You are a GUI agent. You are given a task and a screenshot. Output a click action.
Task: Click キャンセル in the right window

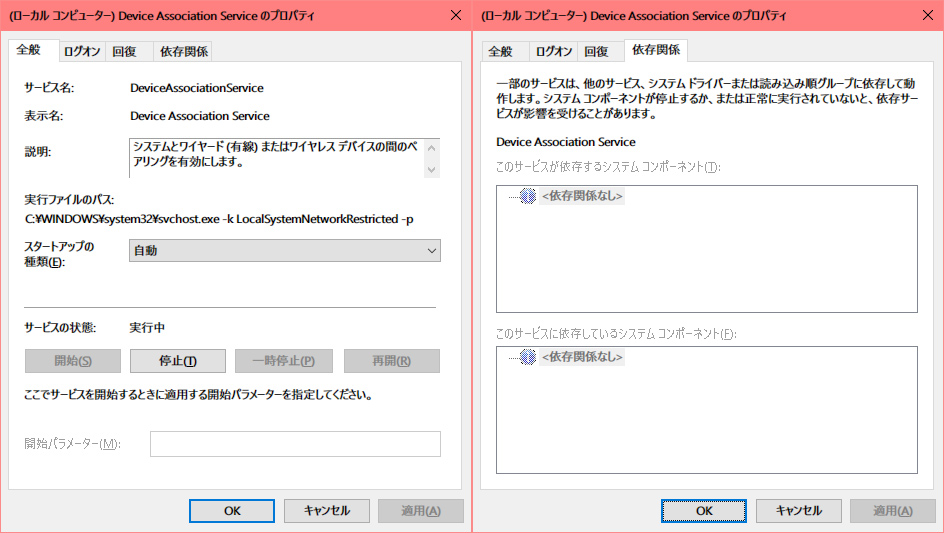pyautogui.click(x=798, y=511)
